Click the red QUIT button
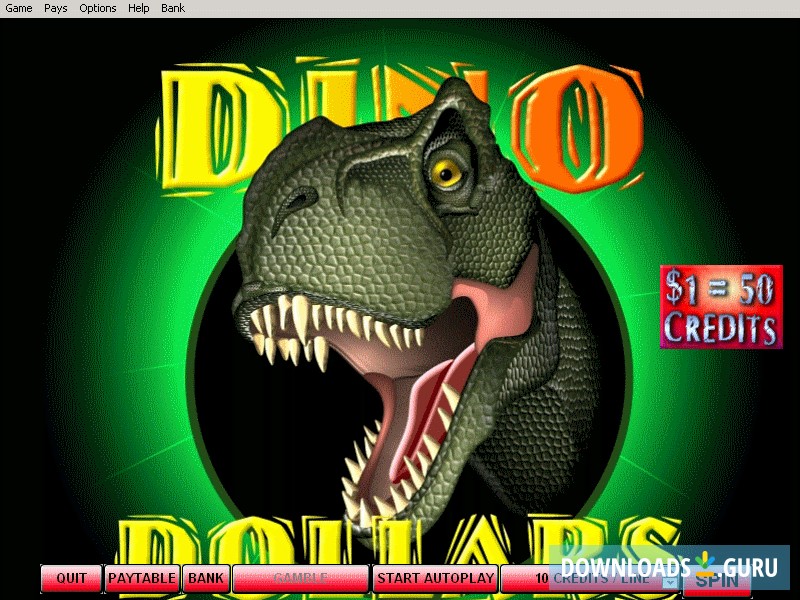Screen dimensions: 800x600 coord(71,578)
